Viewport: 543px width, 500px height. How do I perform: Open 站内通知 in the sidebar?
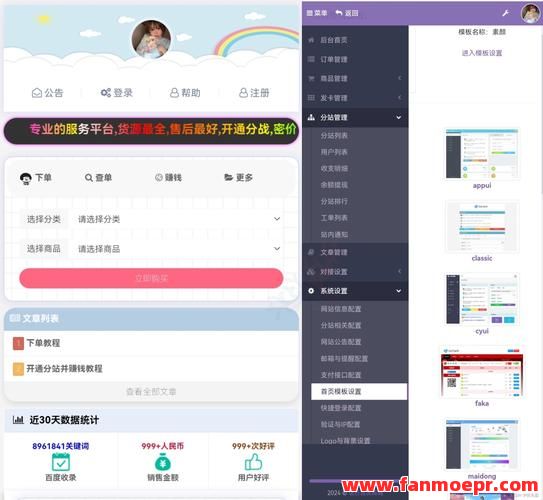coord(334,234)
